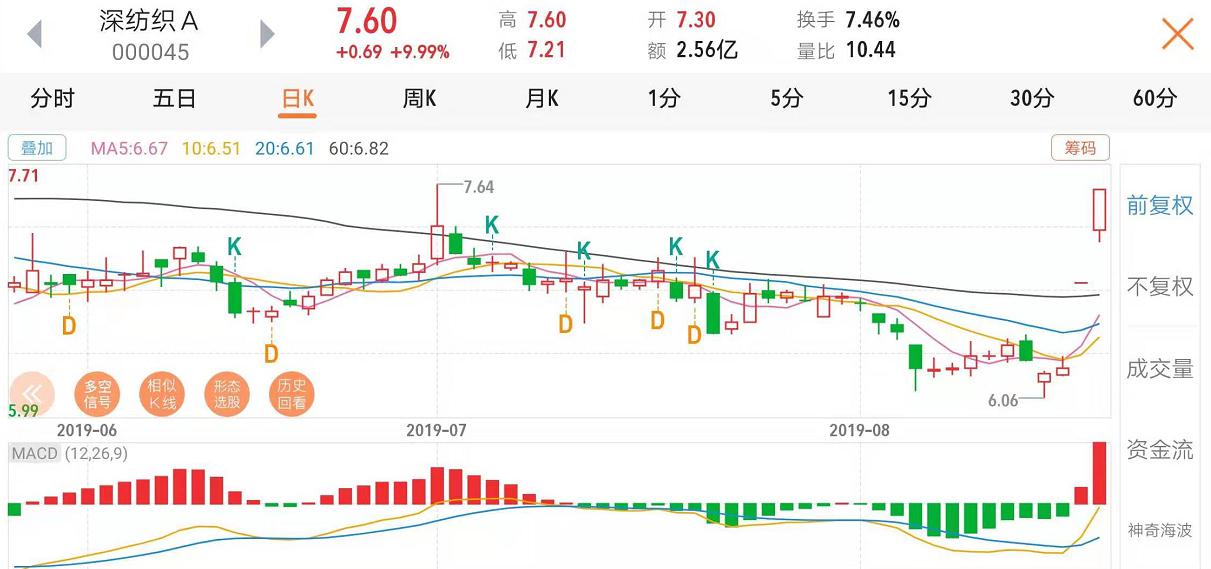
Task: Select the 日K daily candlestick tab
Action: pyautogui.click(x=298, y=98)
